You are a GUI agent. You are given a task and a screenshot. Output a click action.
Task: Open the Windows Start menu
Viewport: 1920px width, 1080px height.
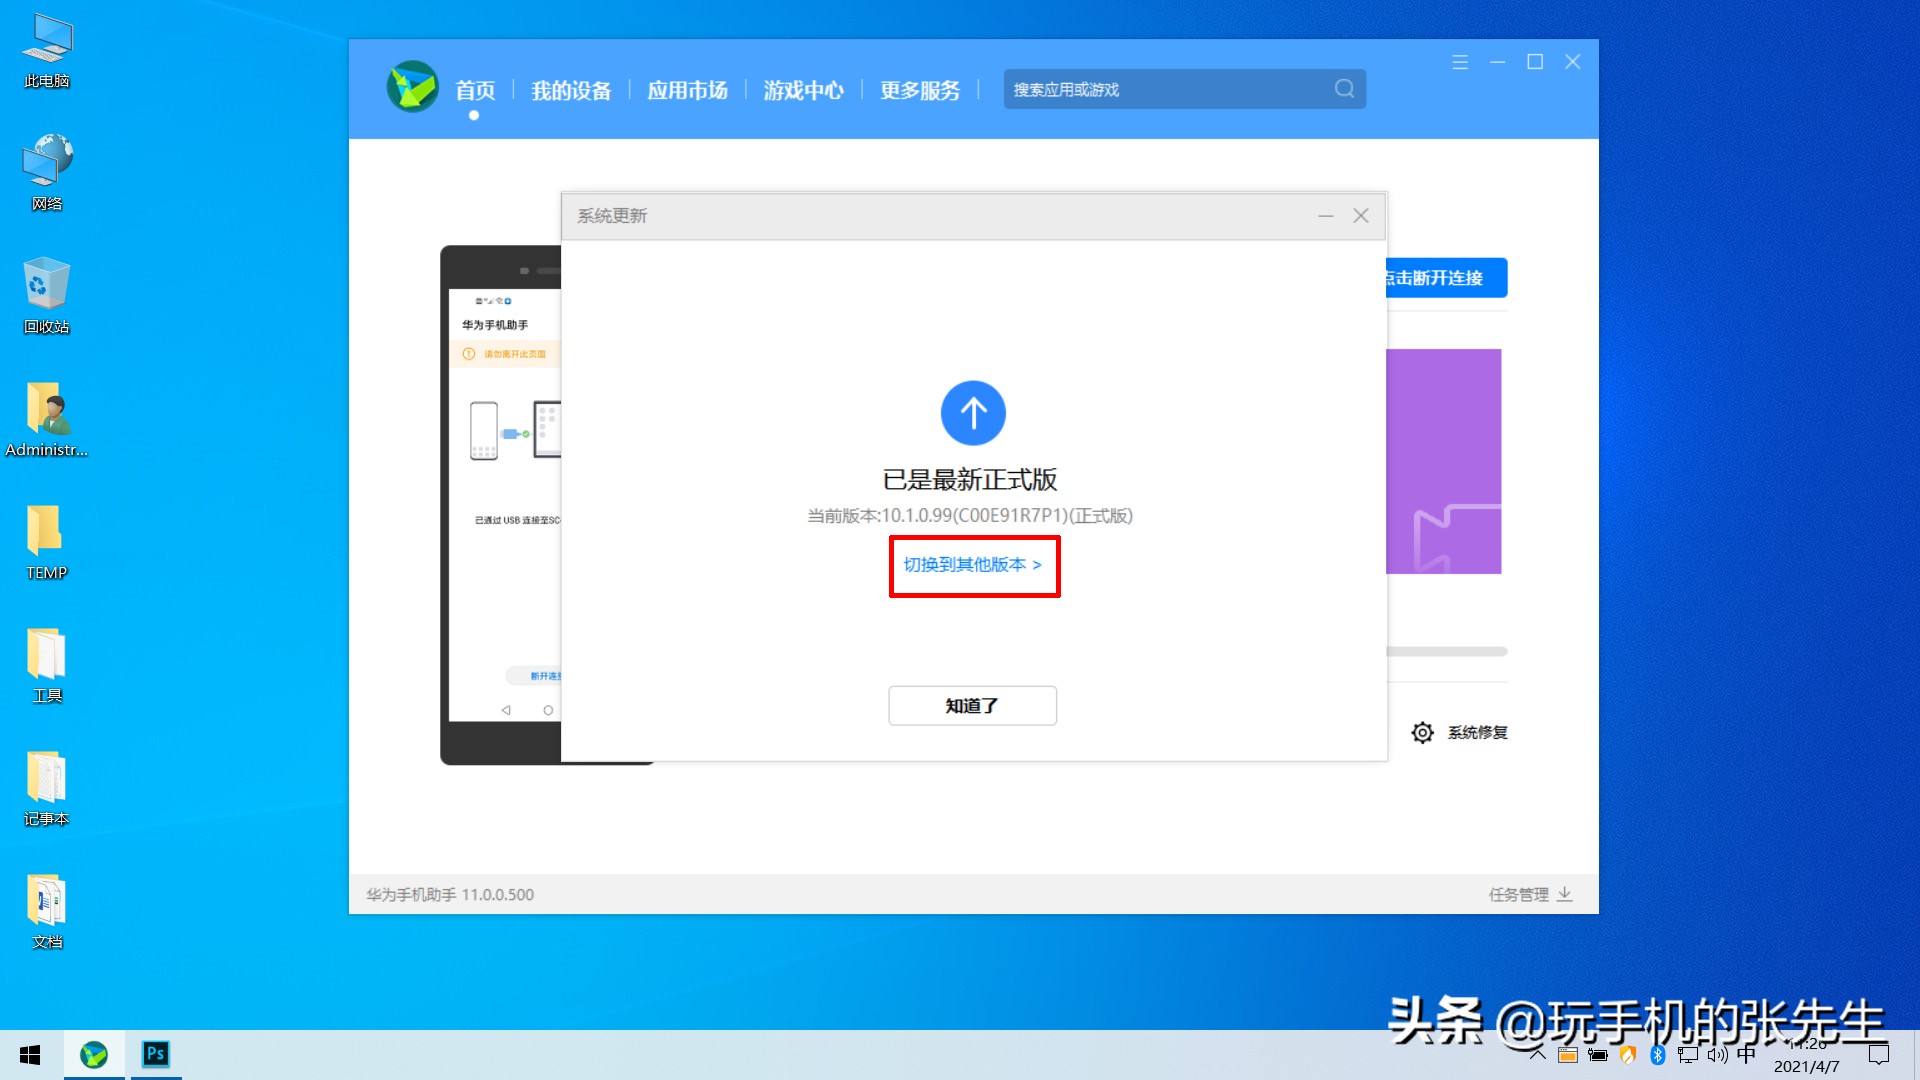click(30, 1055)
